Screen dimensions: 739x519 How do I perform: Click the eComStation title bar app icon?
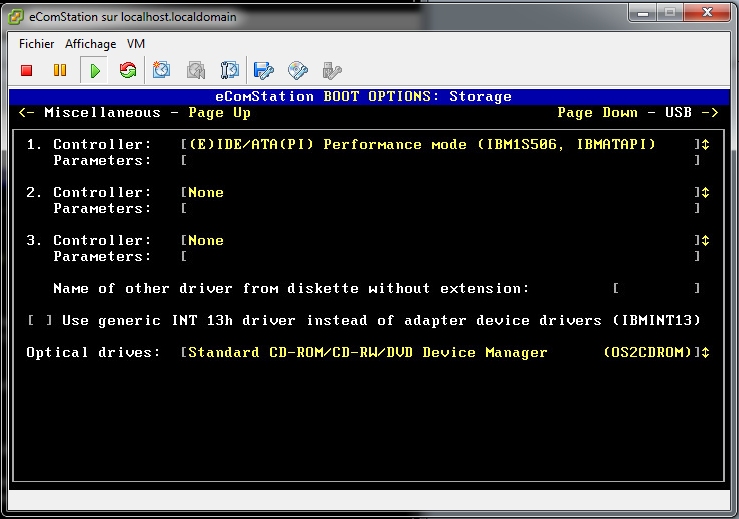(16, 17)
